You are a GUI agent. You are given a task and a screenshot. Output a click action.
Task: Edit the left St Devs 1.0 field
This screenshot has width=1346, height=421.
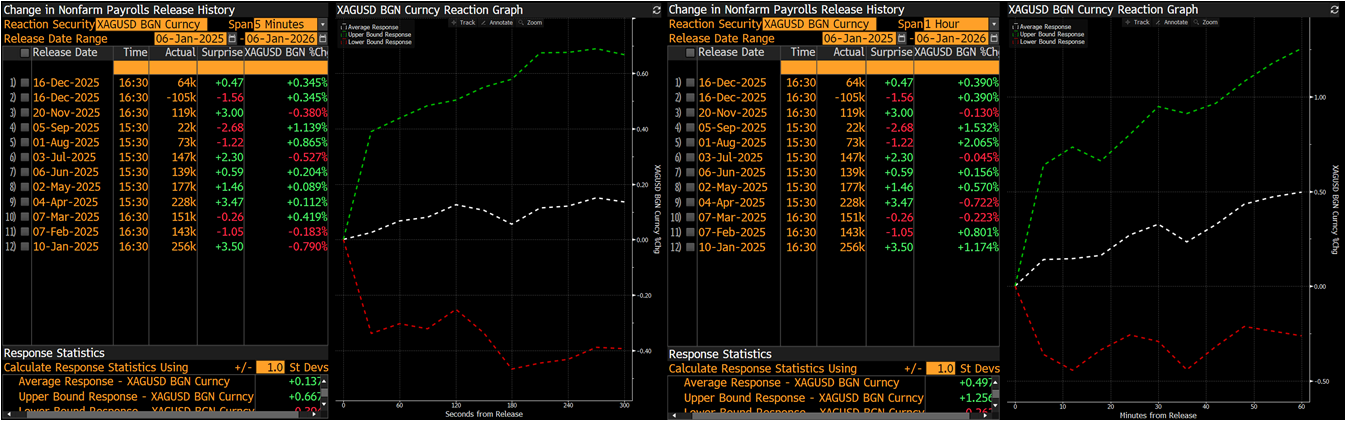pos(270,368)
